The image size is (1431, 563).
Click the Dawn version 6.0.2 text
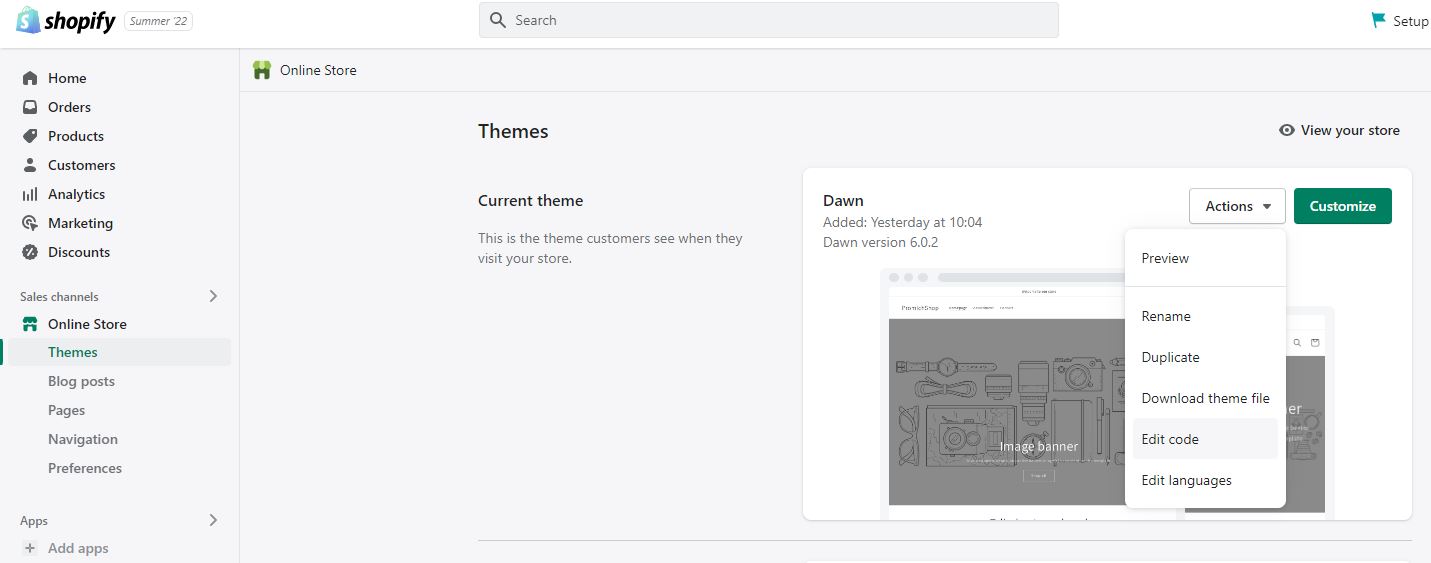coord(880,242)
